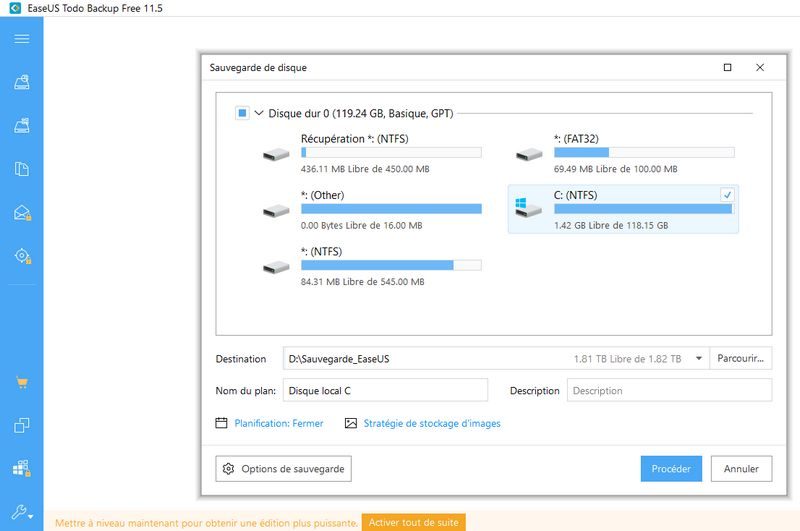
Task: Open the Destination dropdown arrow
Action: (699, 359)
